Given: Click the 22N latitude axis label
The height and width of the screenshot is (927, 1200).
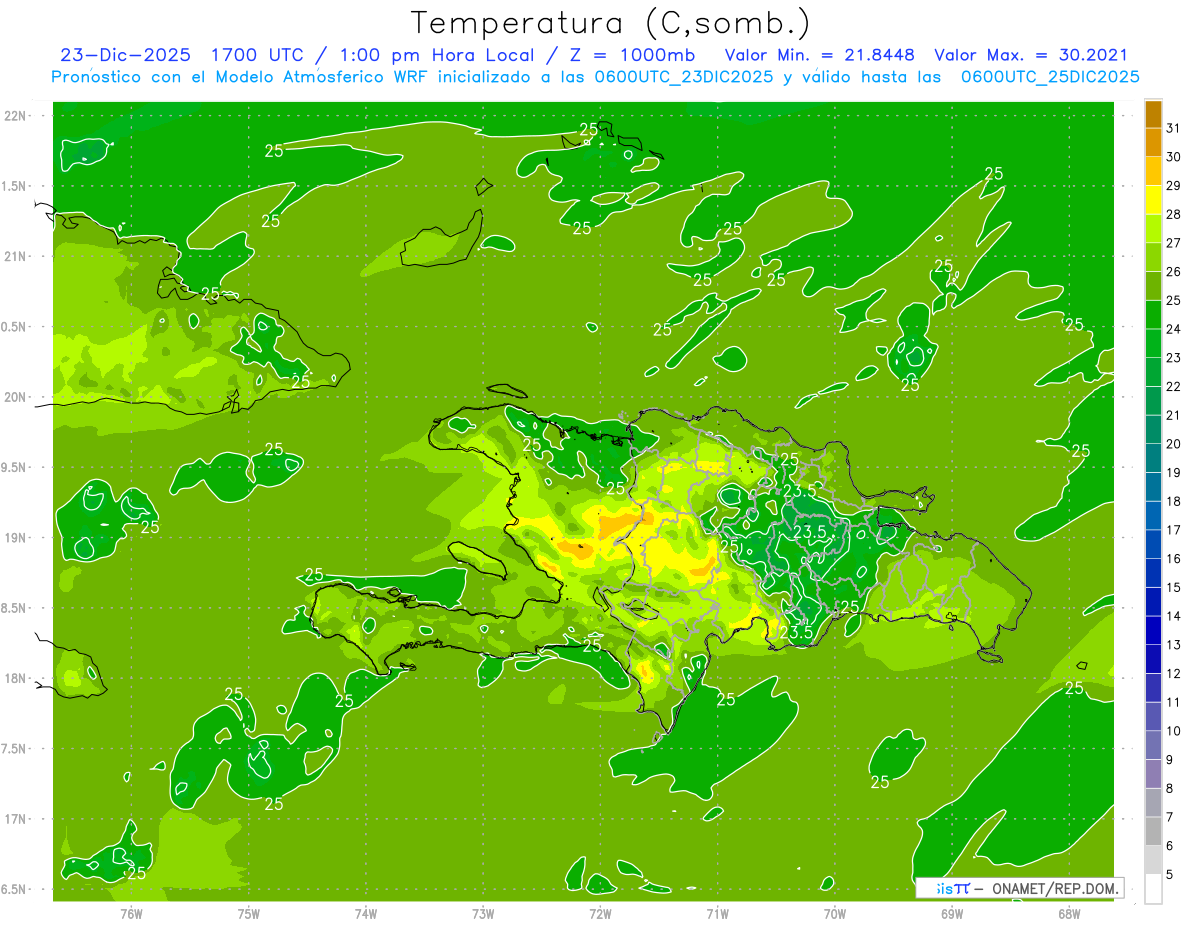Looking at the screenshot, I should (x=15, y=115).
